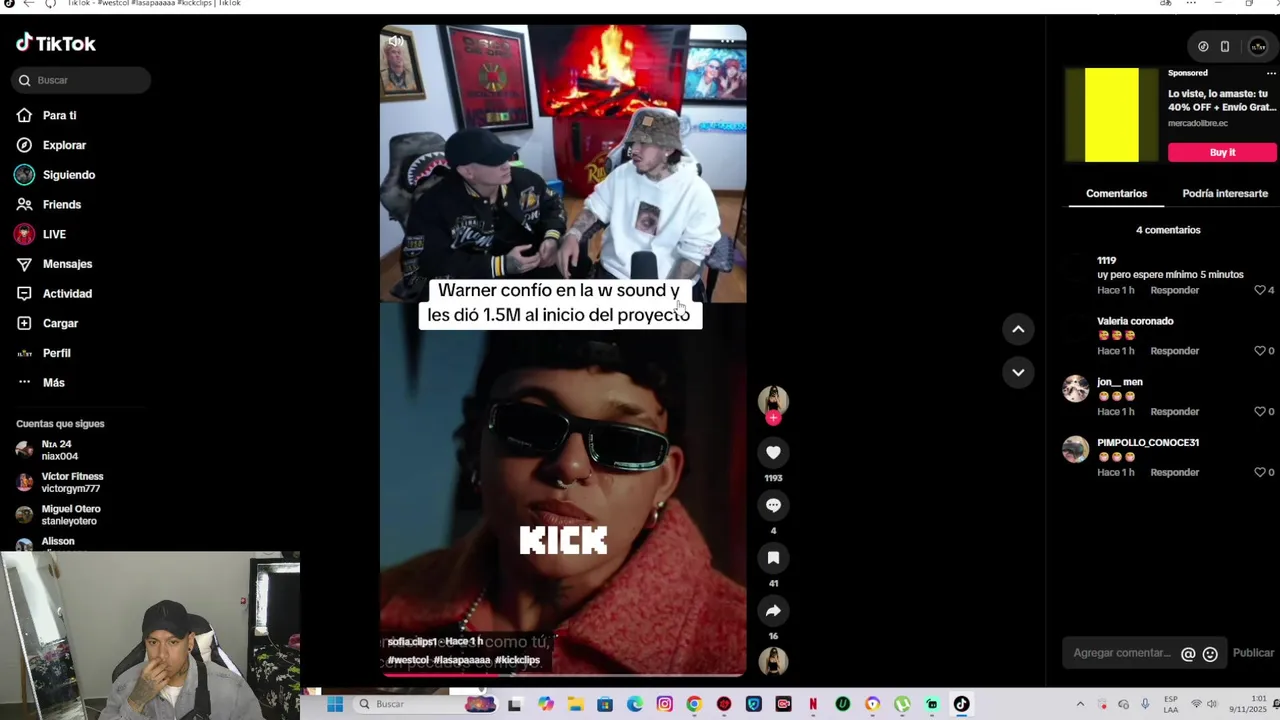Open profile avatar menu at top right
Screen dimensions: 1280x720
coord(1258,46)
